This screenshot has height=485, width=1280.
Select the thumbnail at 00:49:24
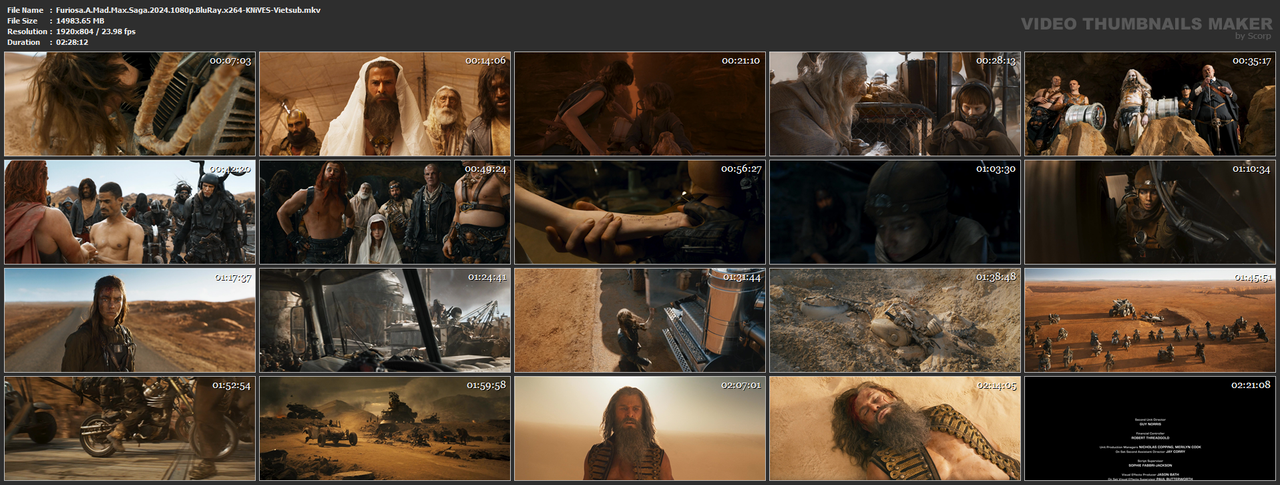coord(385,212)
